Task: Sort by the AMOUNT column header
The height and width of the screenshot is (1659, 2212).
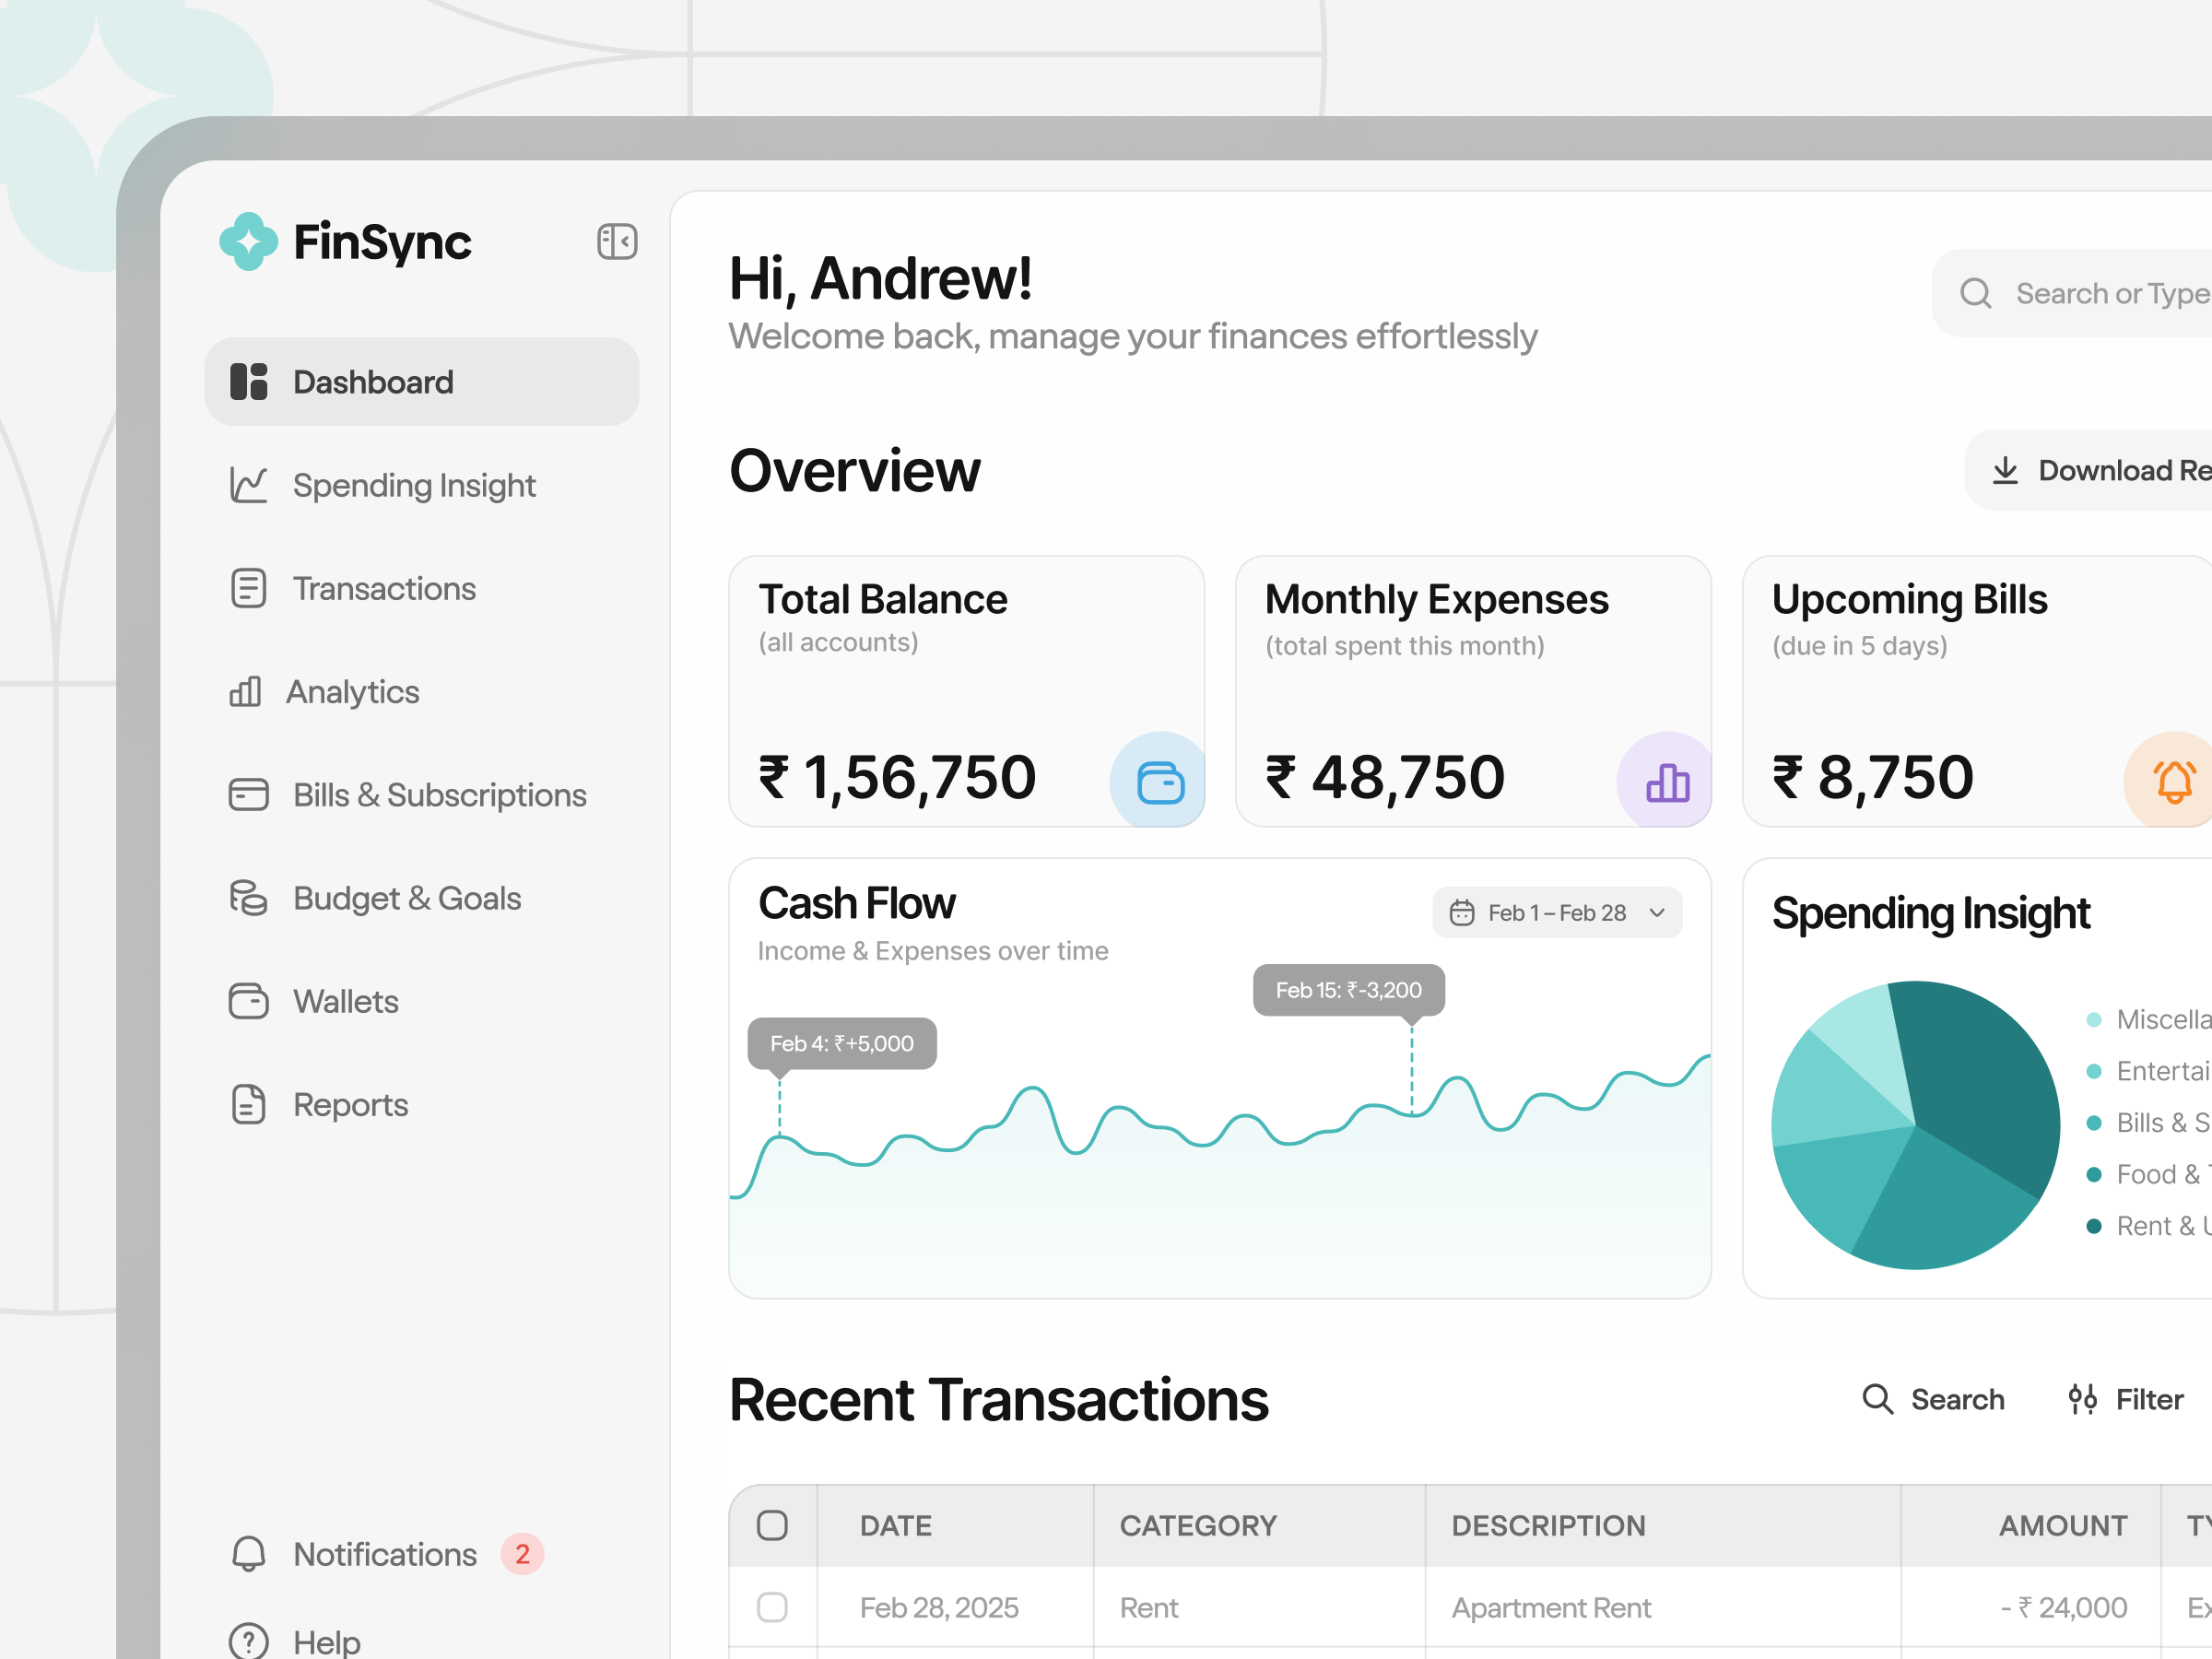Action: pos(2062,1525)
